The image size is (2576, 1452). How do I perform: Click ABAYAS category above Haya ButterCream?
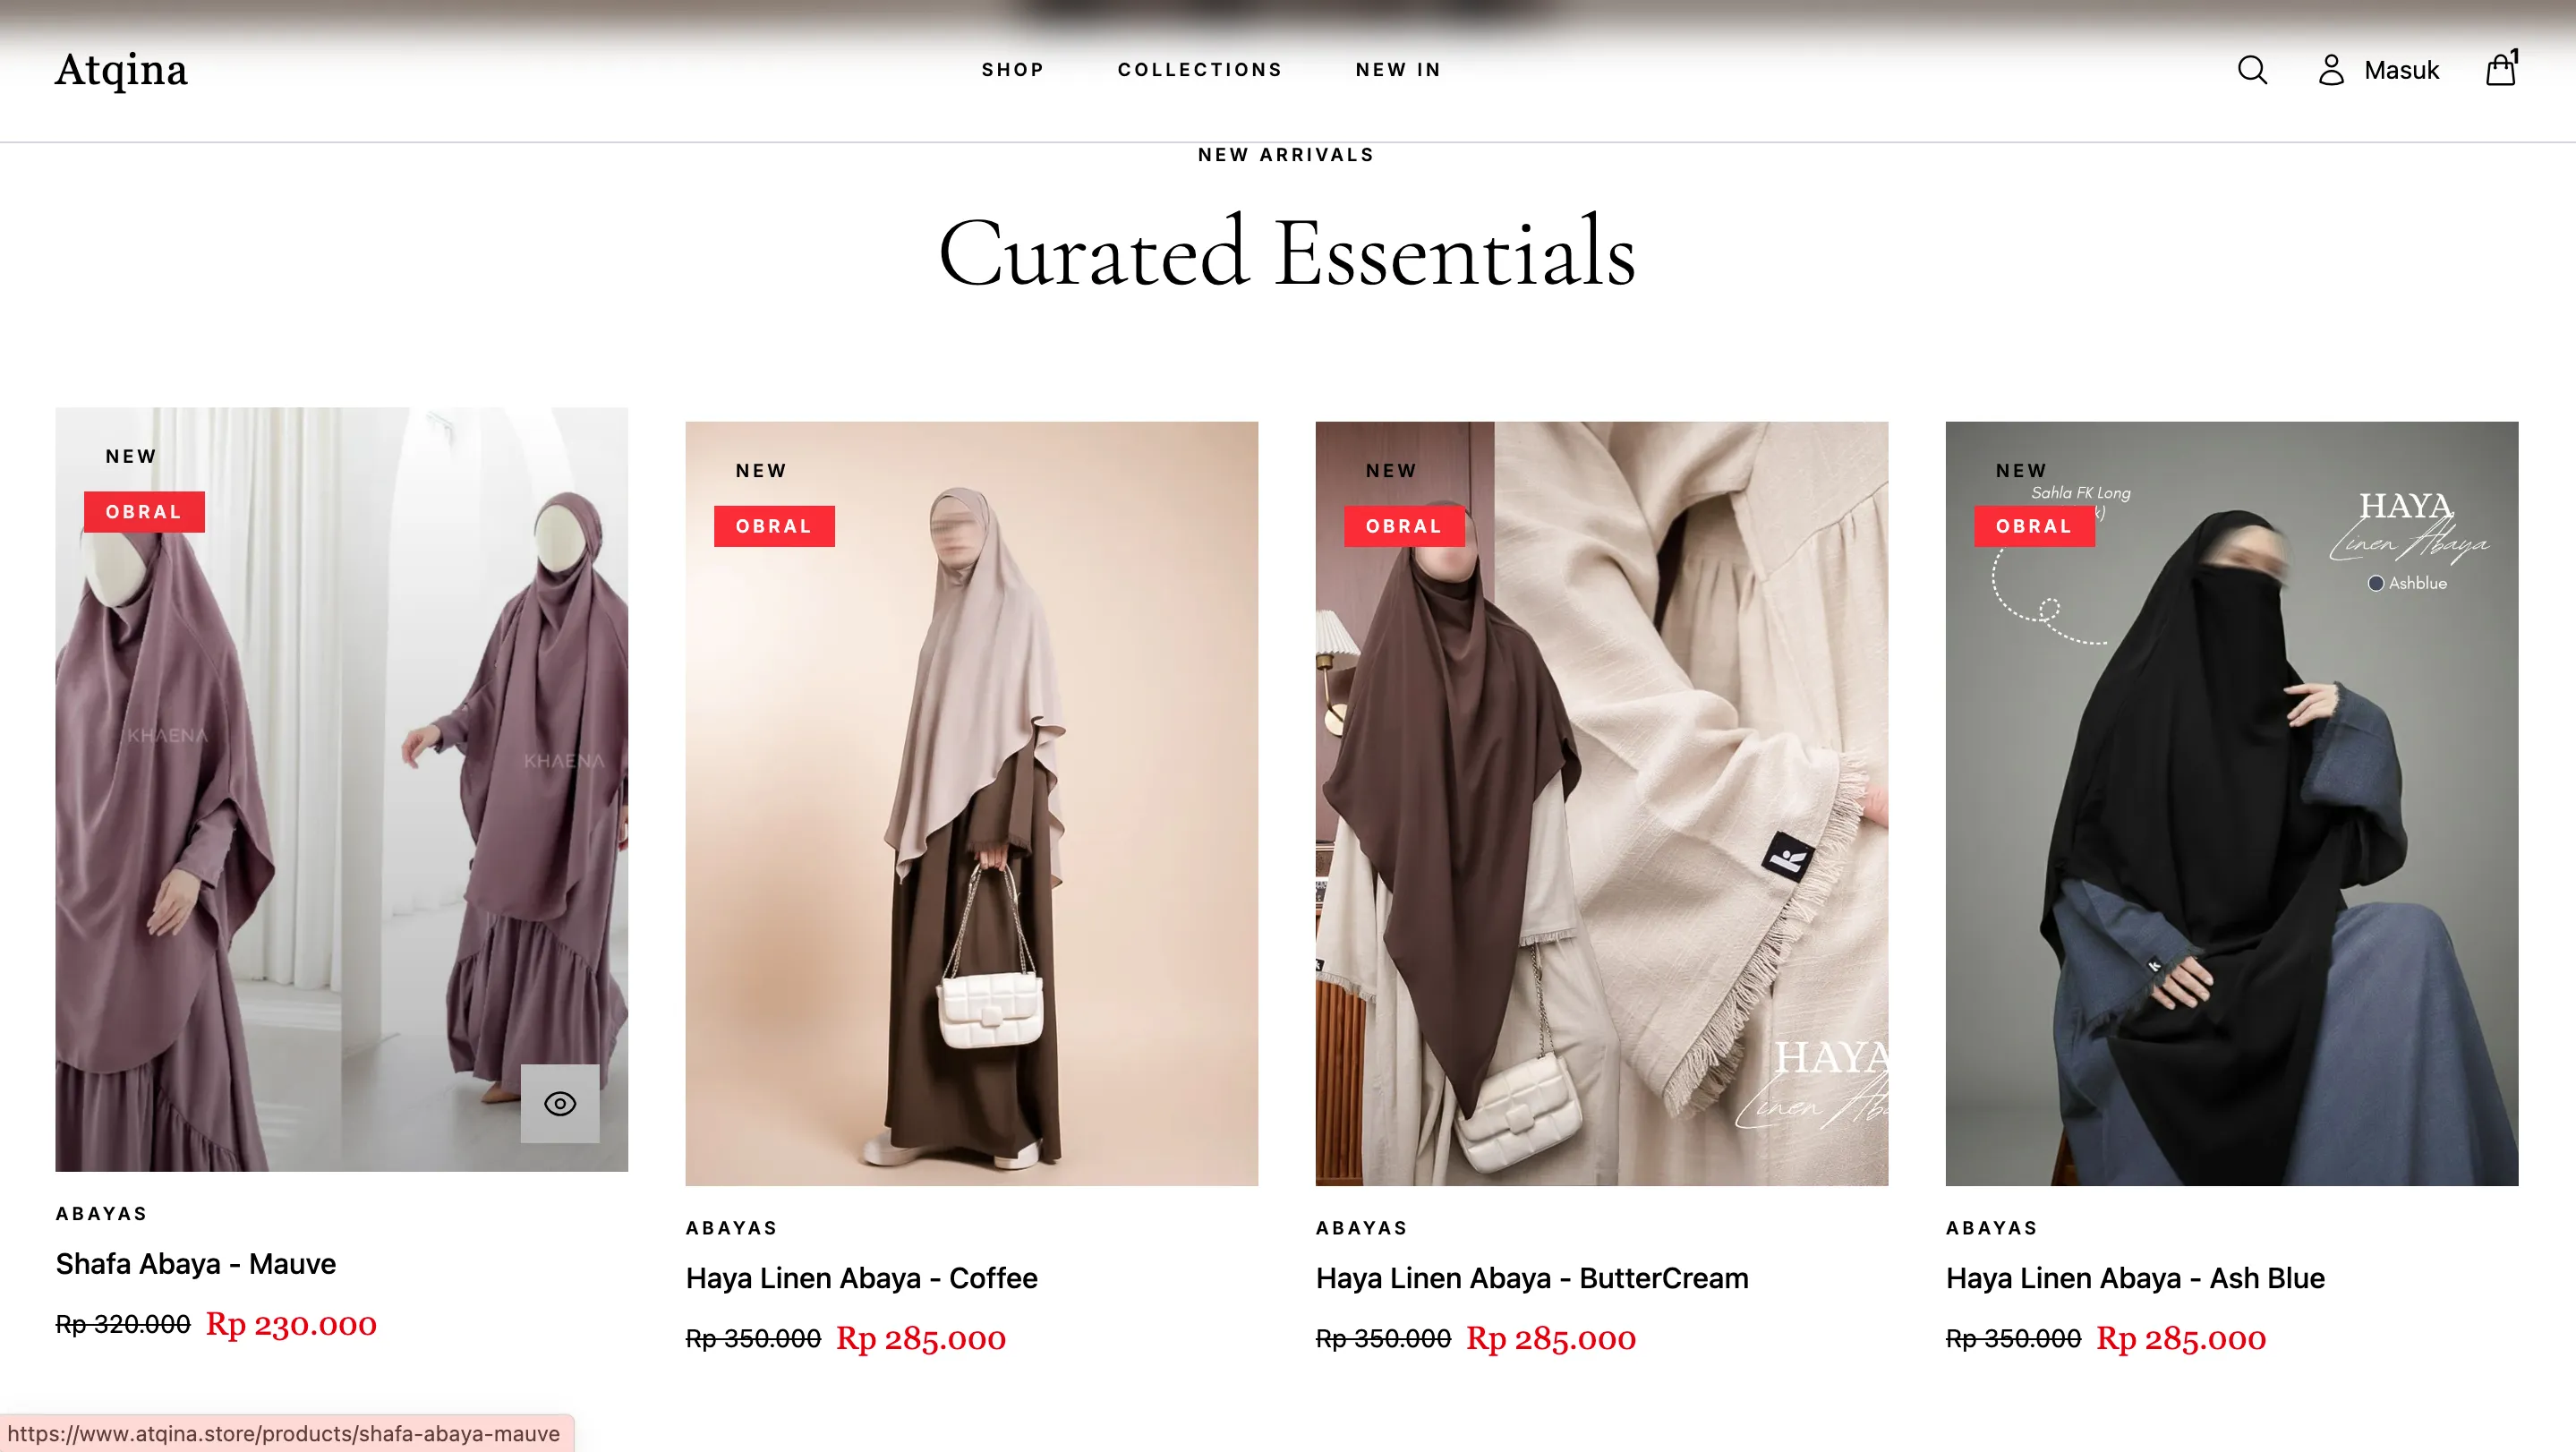click(x=1361, y=1228)
